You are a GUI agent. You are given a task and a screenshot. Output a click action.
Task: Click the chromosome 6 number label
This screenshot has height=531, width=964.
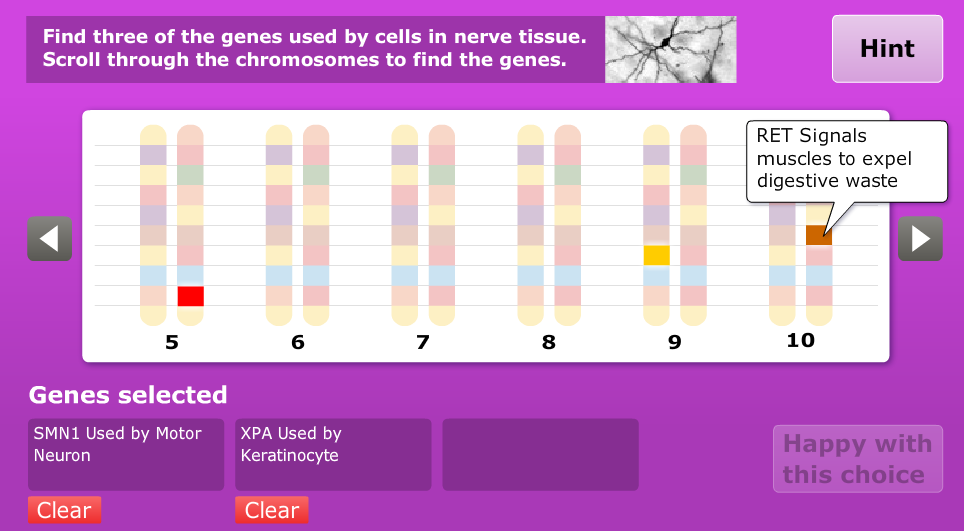pos(298,342)
